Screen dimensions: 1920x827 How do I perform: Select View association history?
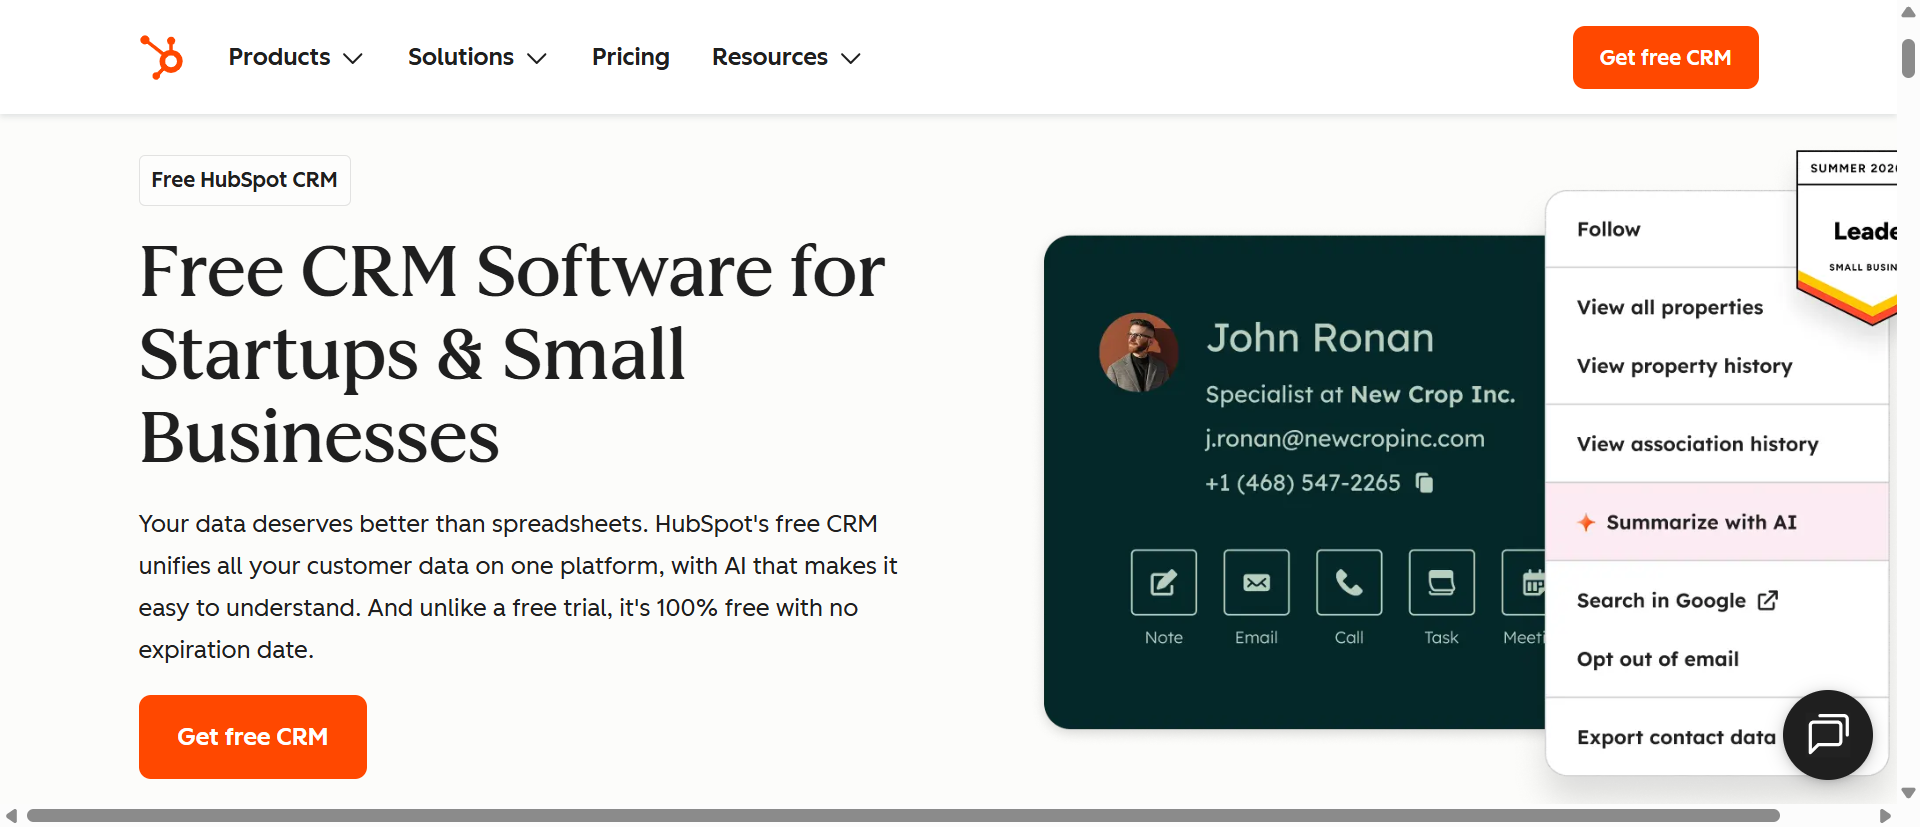pos(1697,444)
